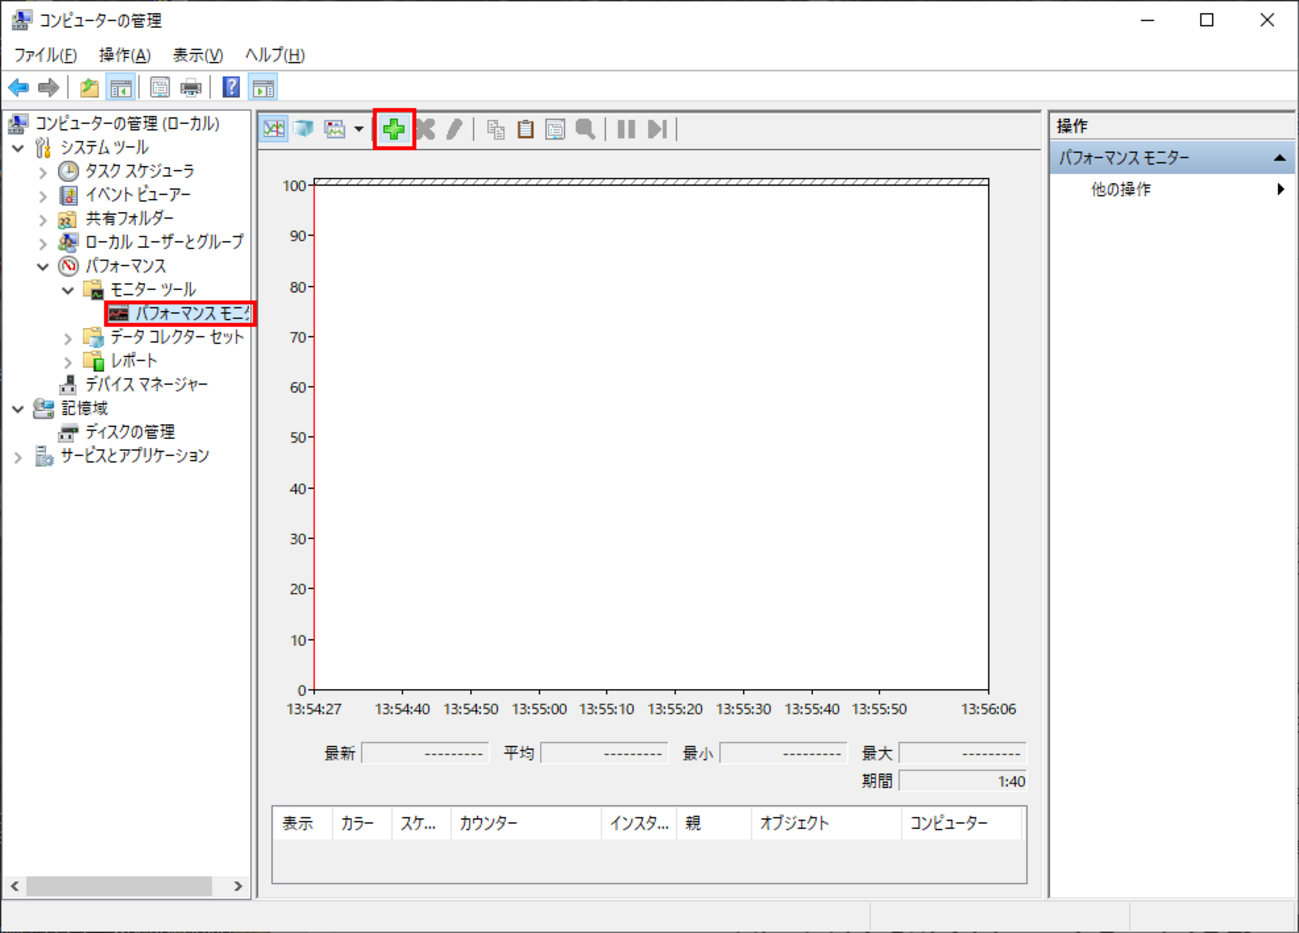The height and width of the screenshot is (933, 1299).
Task: Click the tree pane scrollbar left arrow
Action: 14,887
